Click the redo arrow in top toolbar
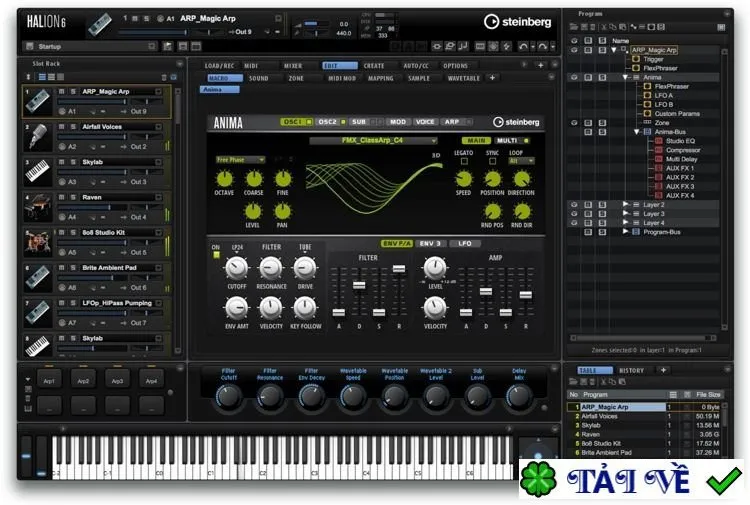The image size is (750, 505). 542,46
